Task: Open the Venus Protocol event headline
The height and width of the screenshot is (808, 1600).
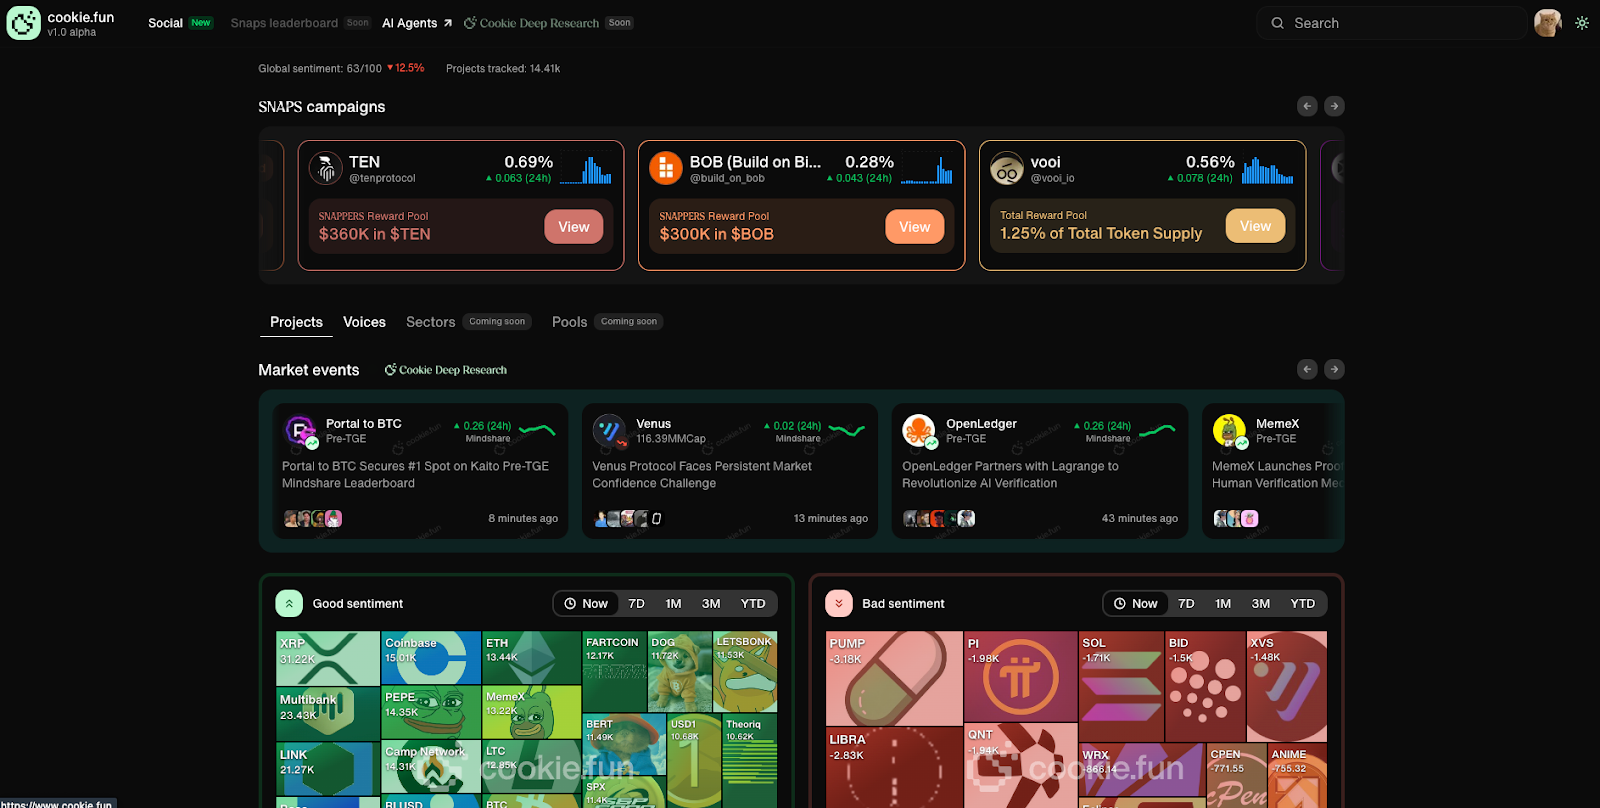Action: (702, 475)
